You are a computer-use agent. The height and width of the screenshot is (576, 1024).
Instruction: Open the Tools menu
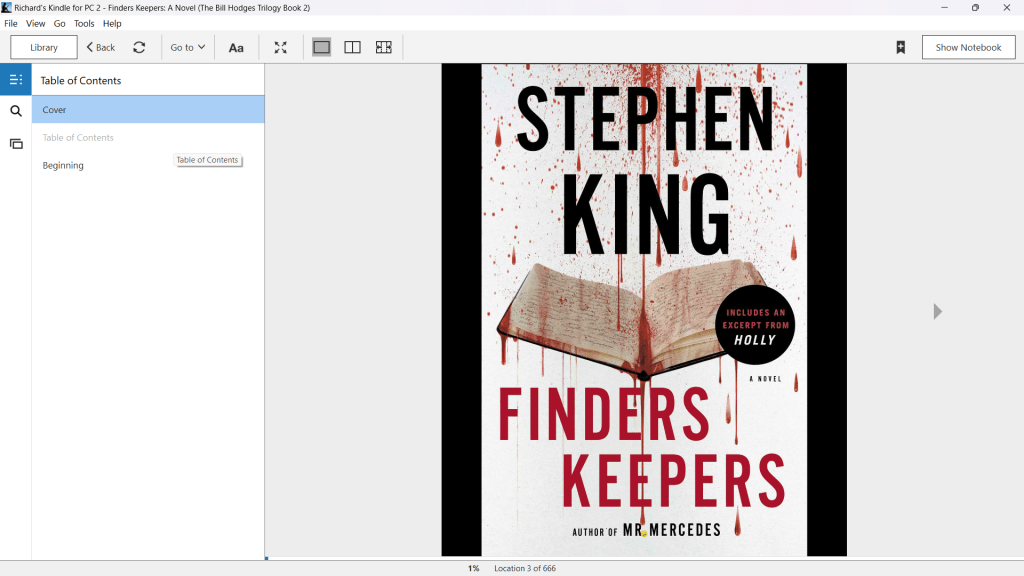point(84,23)
